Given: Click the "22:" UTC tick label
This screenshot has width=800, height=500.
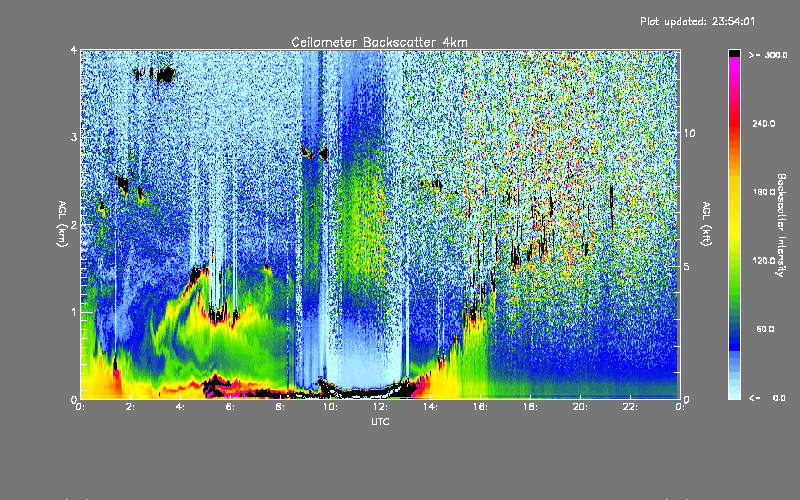Looking at the screenshot, I should [630, 407].
